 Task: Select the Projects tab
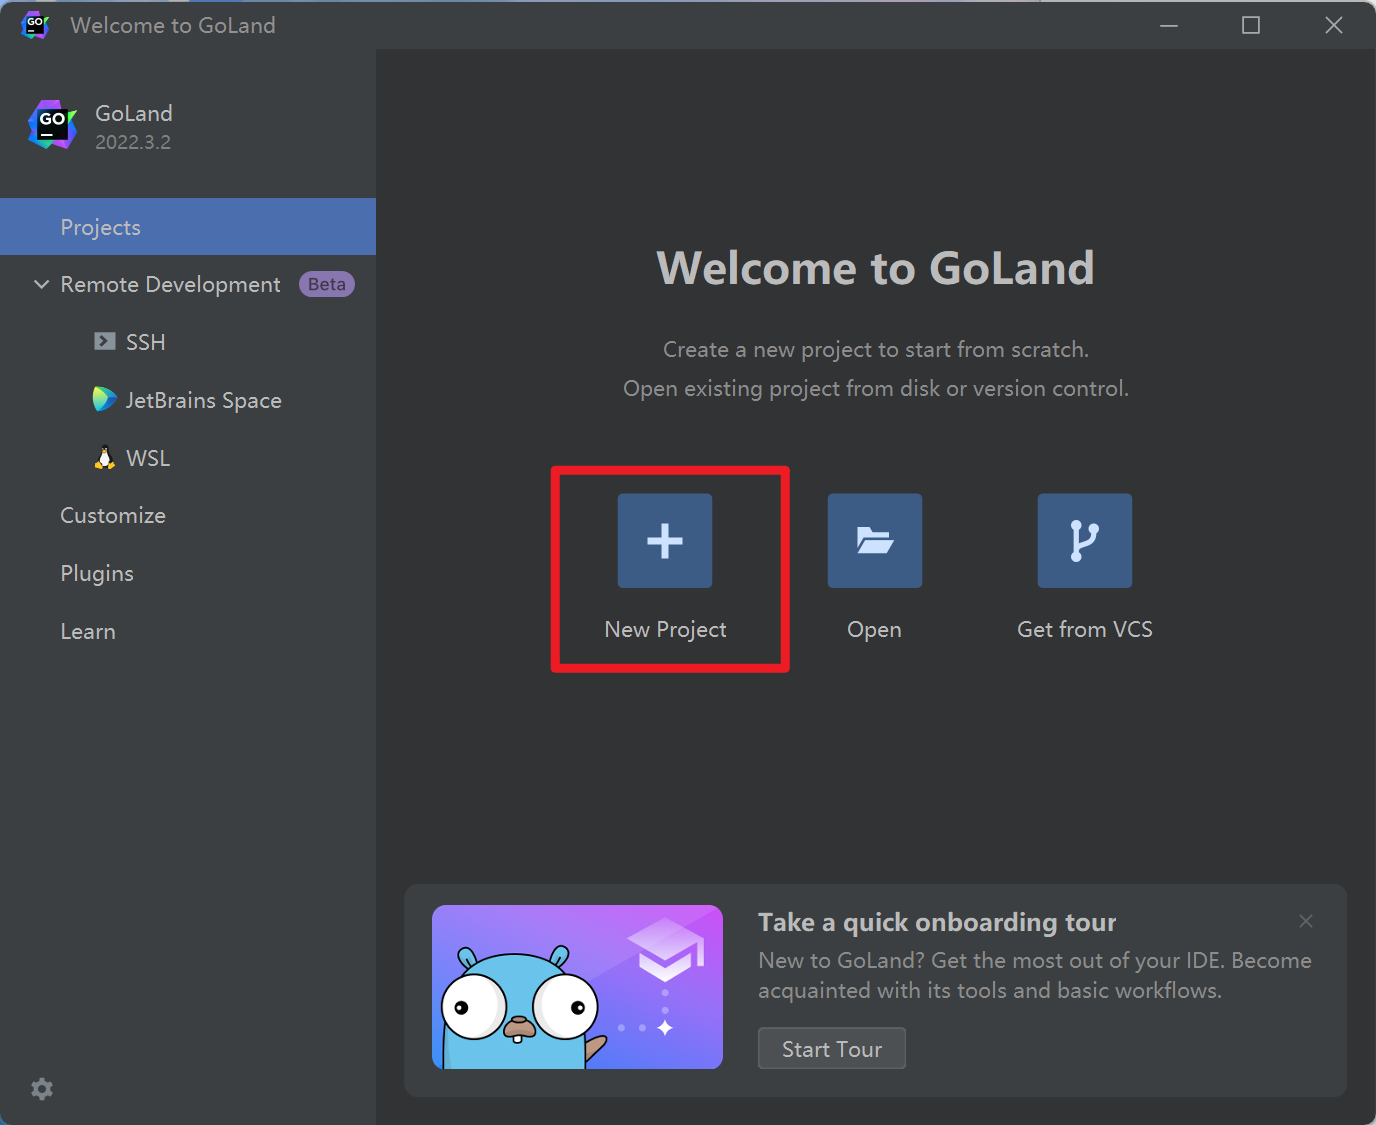[188, 227]
